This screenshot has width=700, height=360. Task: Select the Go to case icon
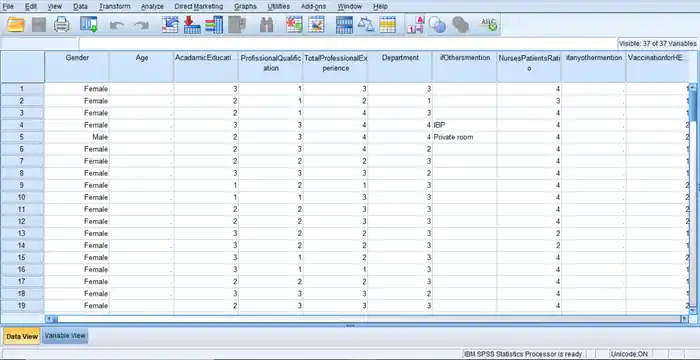(170, 25)
